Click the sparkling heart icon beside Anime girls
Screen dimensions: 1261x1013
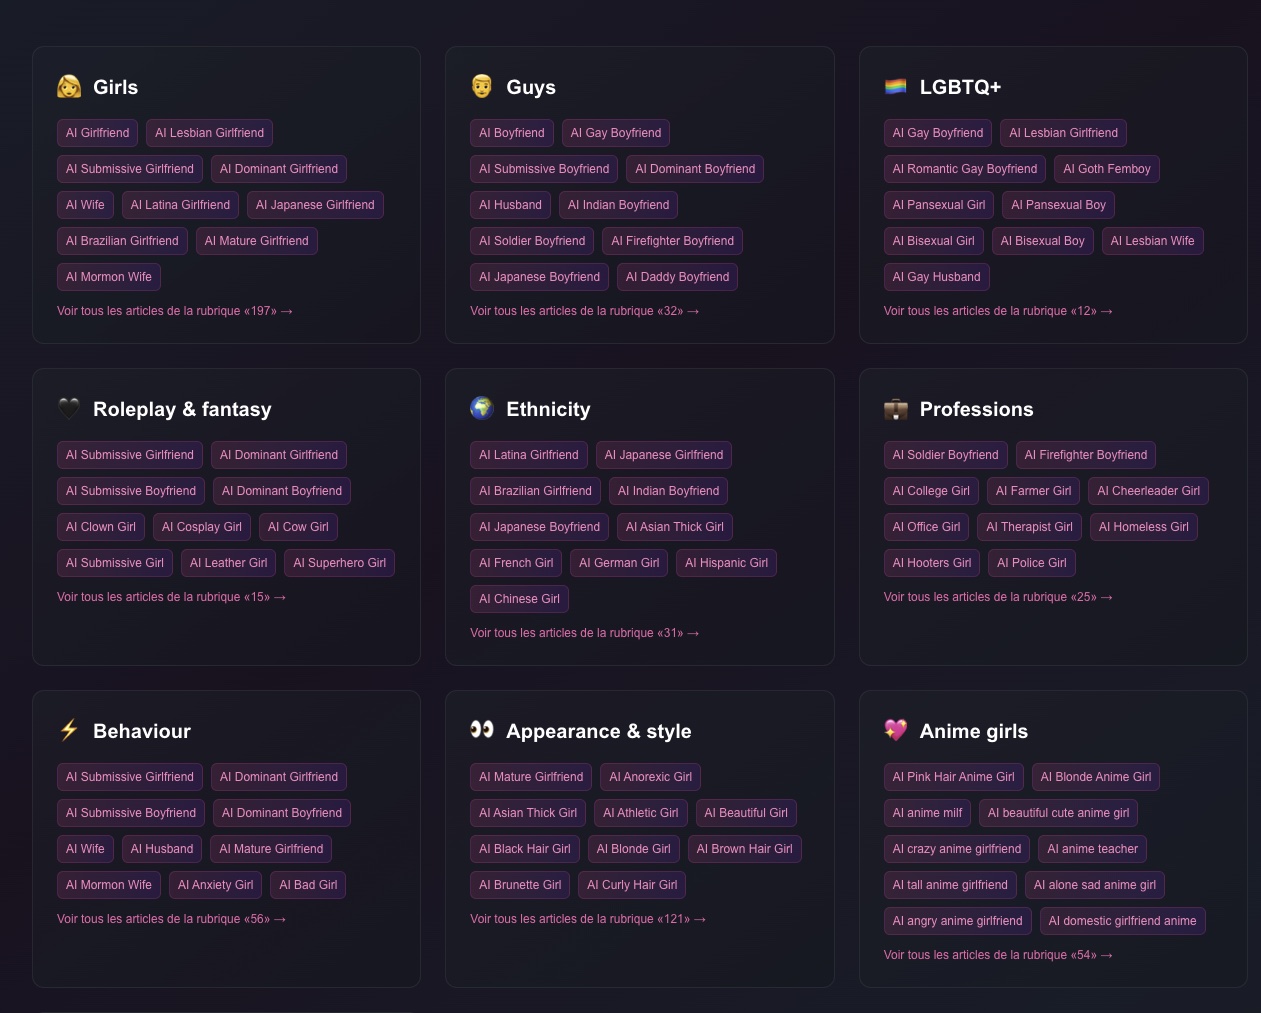coord(896,731)
